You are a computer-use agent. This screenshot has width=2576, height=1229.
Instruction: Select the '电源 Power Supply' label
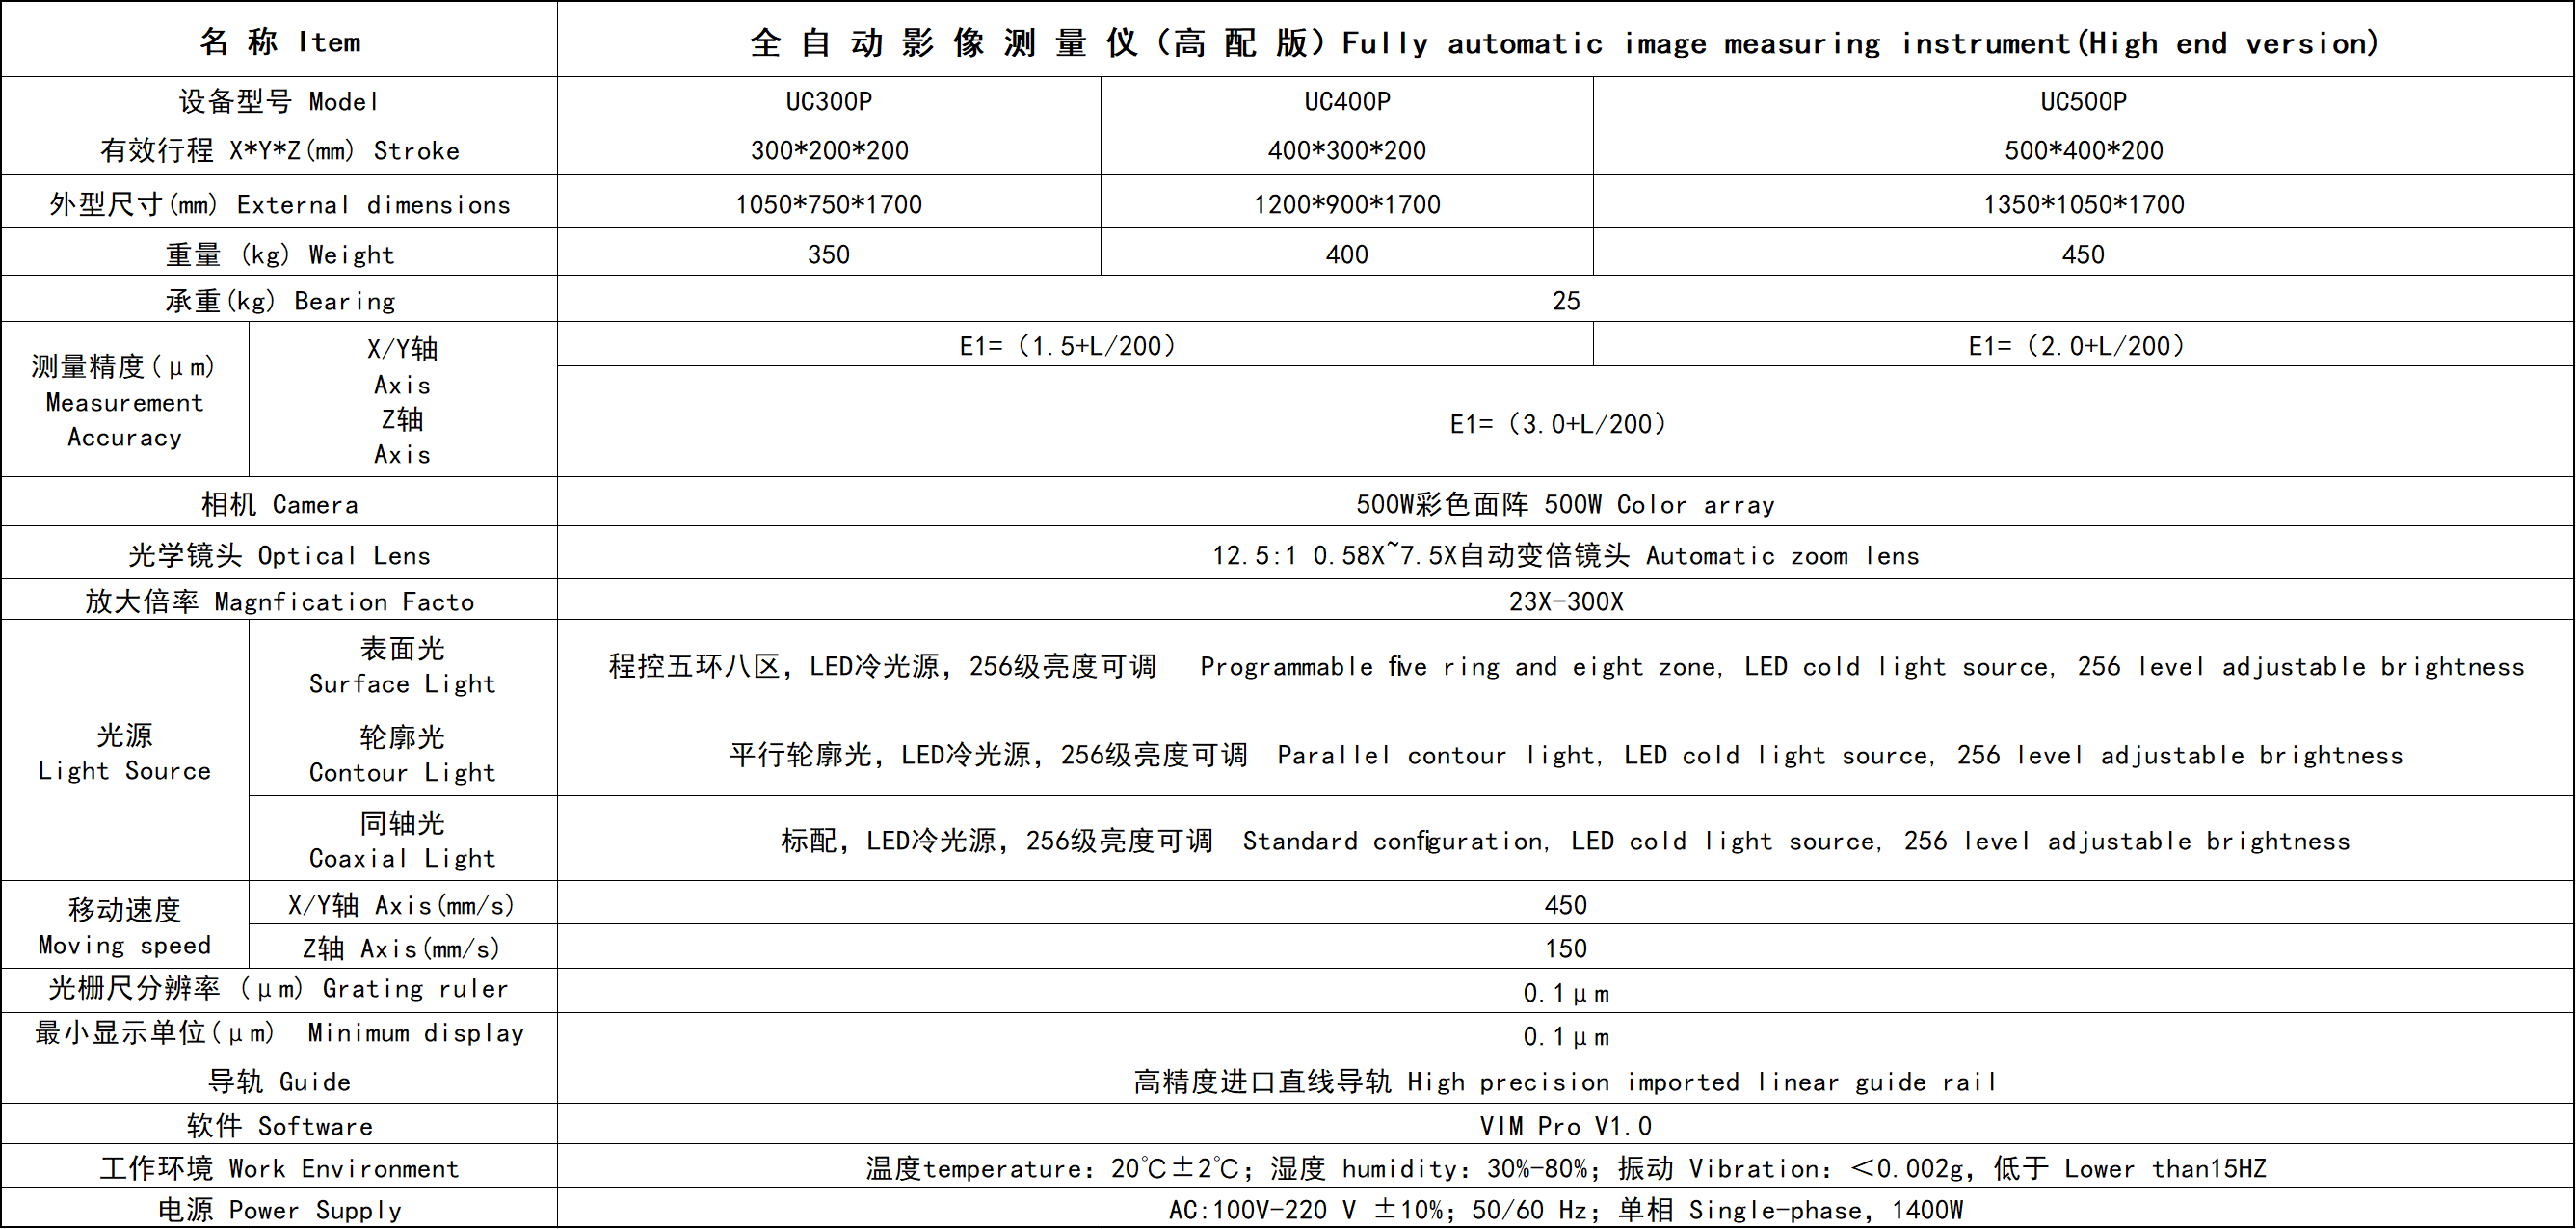pos(280,1209)
